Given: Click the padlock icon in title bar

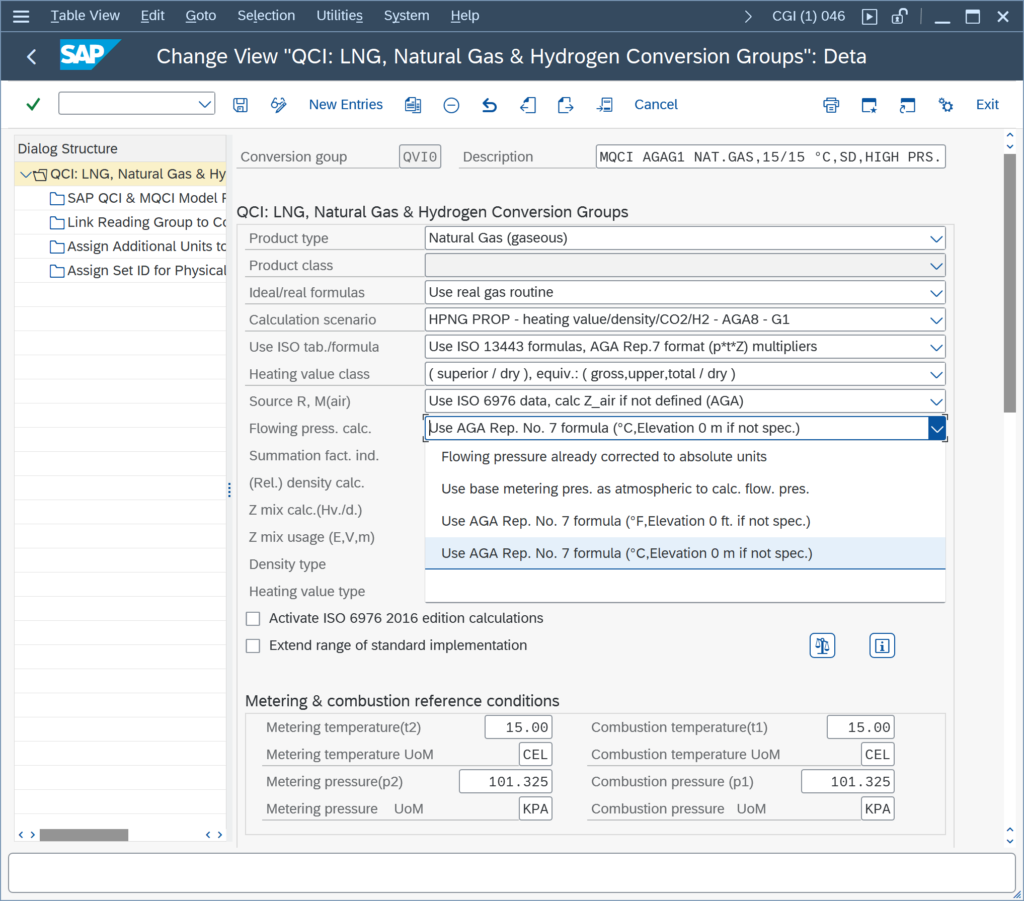Looking at the screenshot, I should tap(900, 16).
